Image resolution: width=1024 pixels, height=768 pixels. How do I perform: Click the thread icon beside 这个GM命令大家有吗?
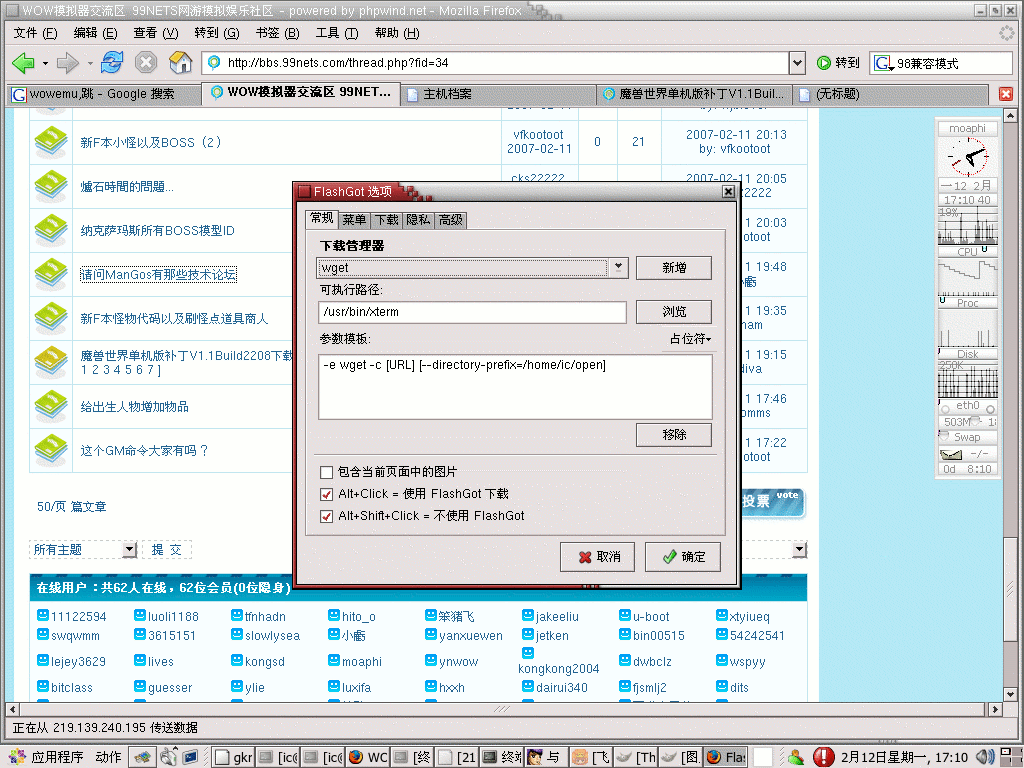pos(51,450)
